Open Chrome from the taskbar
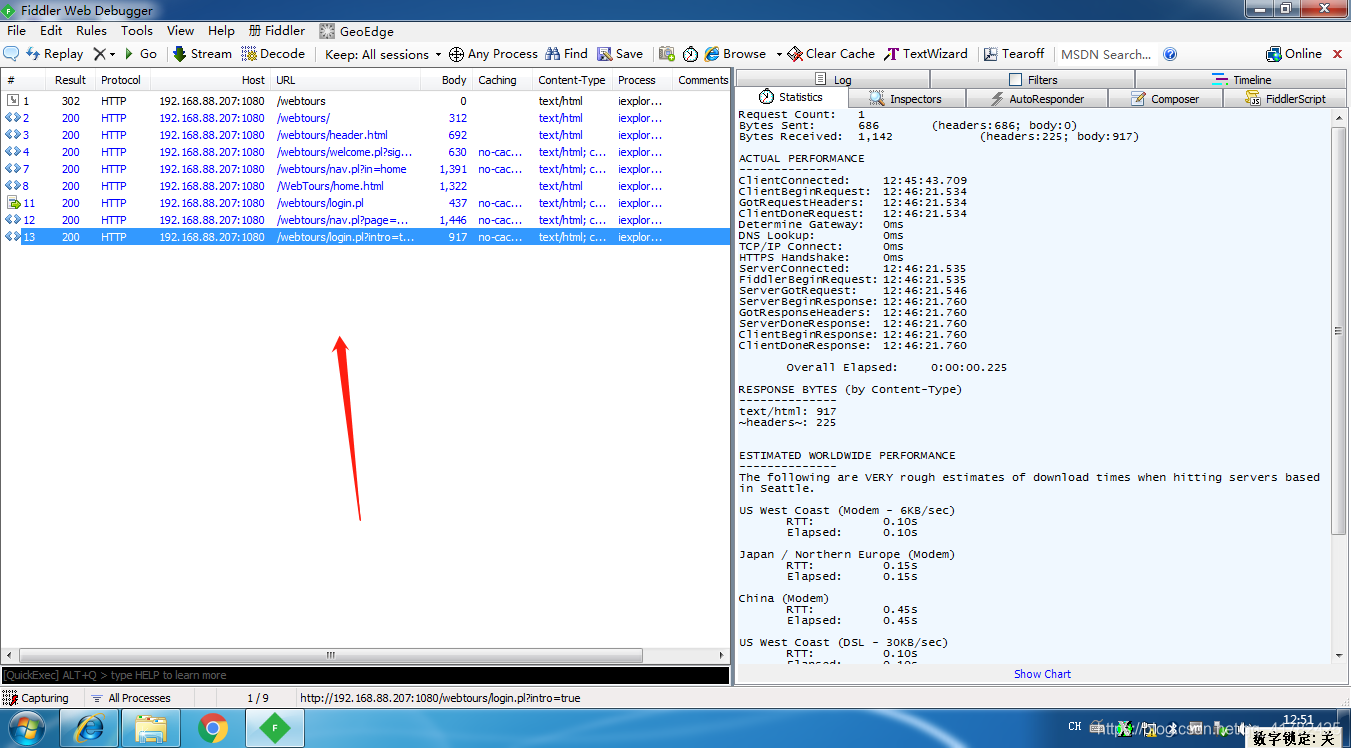This screenshot has height=748, width=1351. click(x=212, y=728)
